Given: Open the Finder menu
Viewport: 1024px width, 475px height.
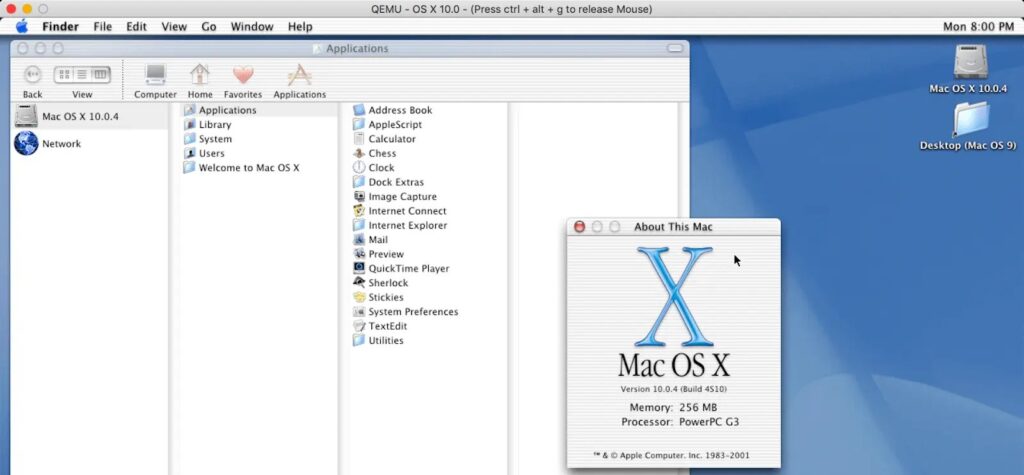Looking at the screenshot, I should pos(60,27).
